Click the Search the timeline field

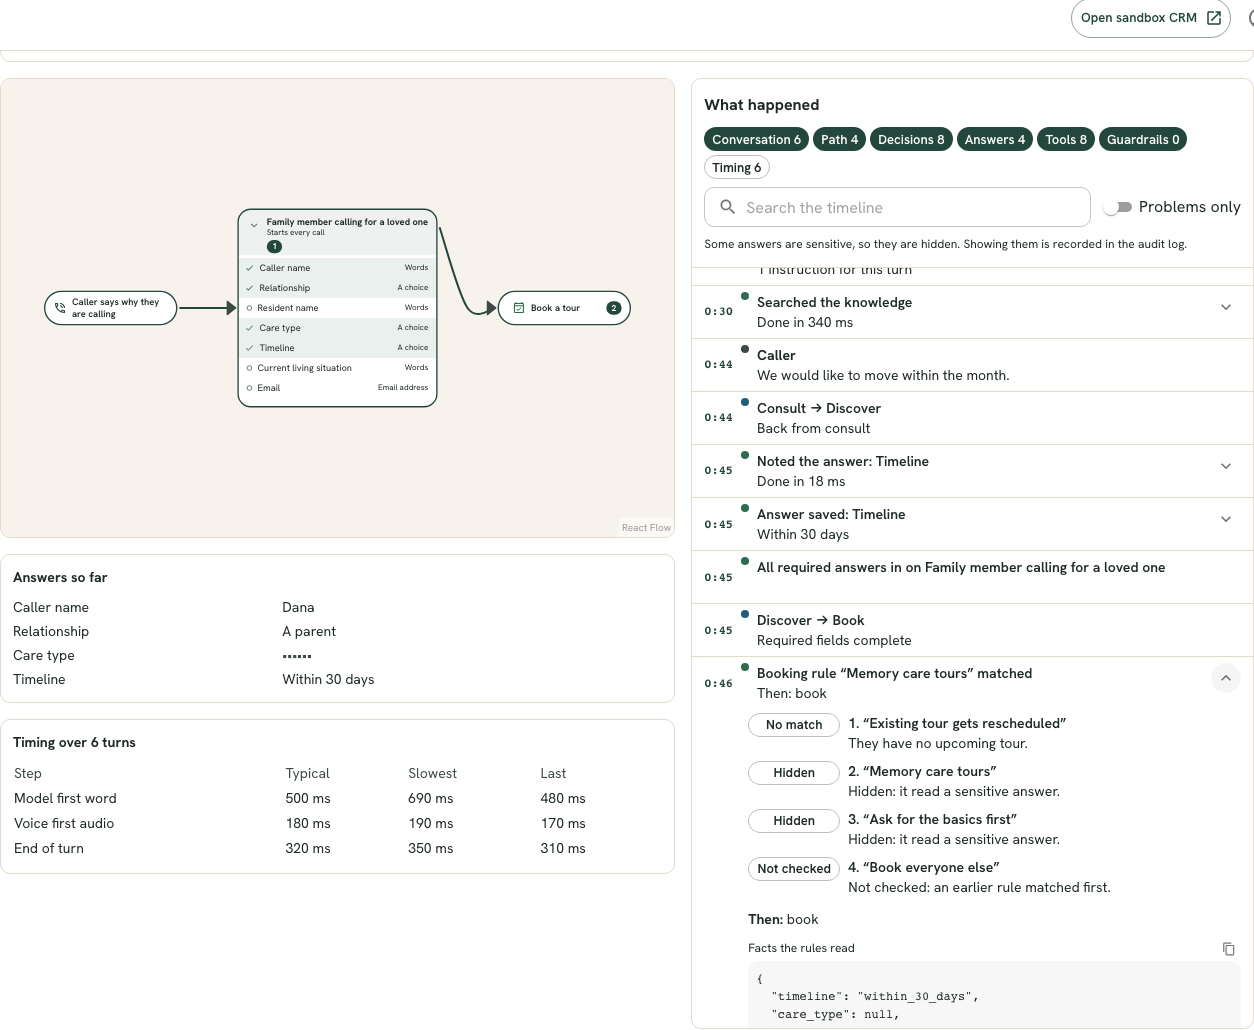(897, 207)
